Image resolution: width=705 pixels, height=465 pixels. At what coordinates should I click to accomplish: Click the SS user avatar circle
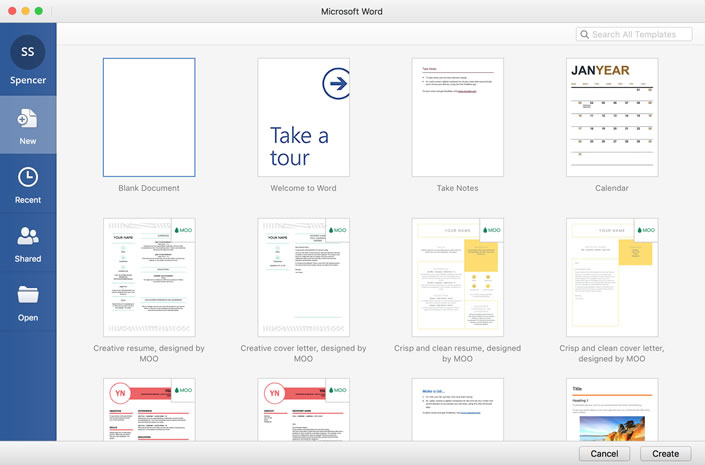point(28,52)
